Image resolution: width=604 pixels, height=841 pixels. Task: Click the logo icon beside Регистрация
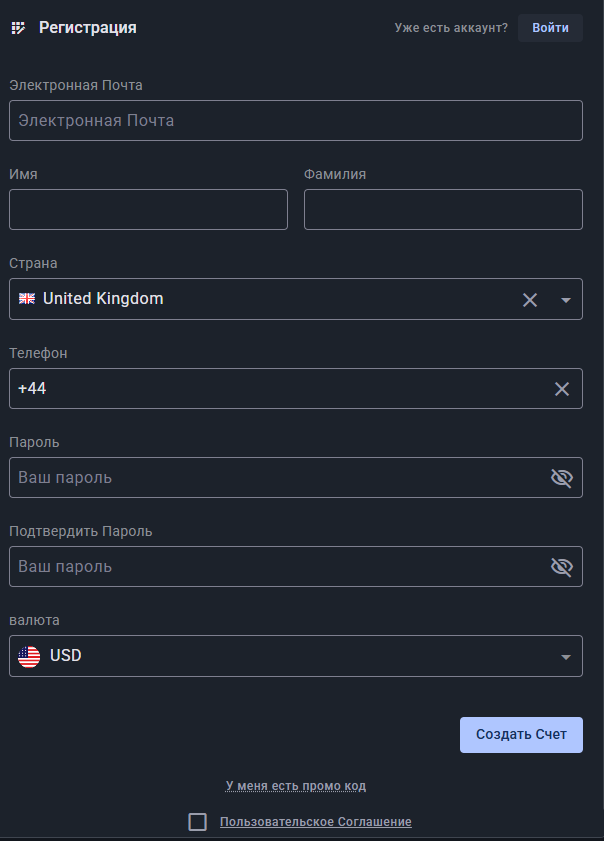click(18, 28)
